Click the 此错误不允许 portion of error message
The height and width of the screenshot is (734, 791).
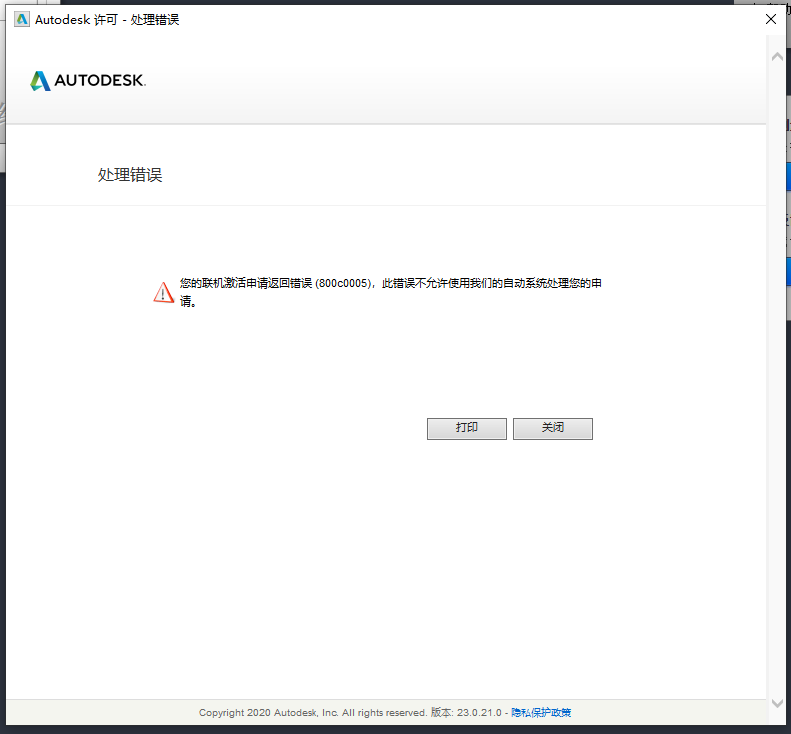click(420, 284)
